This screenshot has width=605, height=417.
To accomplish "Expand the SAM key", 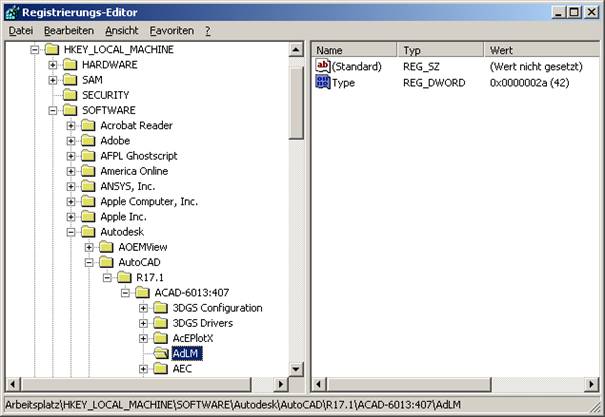I will 53,80.
